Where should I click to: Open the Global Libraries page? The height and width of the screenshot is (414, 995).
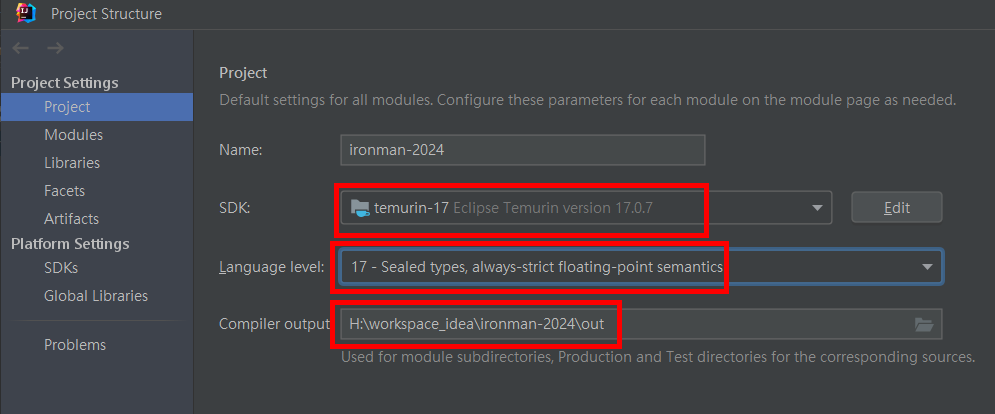[x=96, y=295]
